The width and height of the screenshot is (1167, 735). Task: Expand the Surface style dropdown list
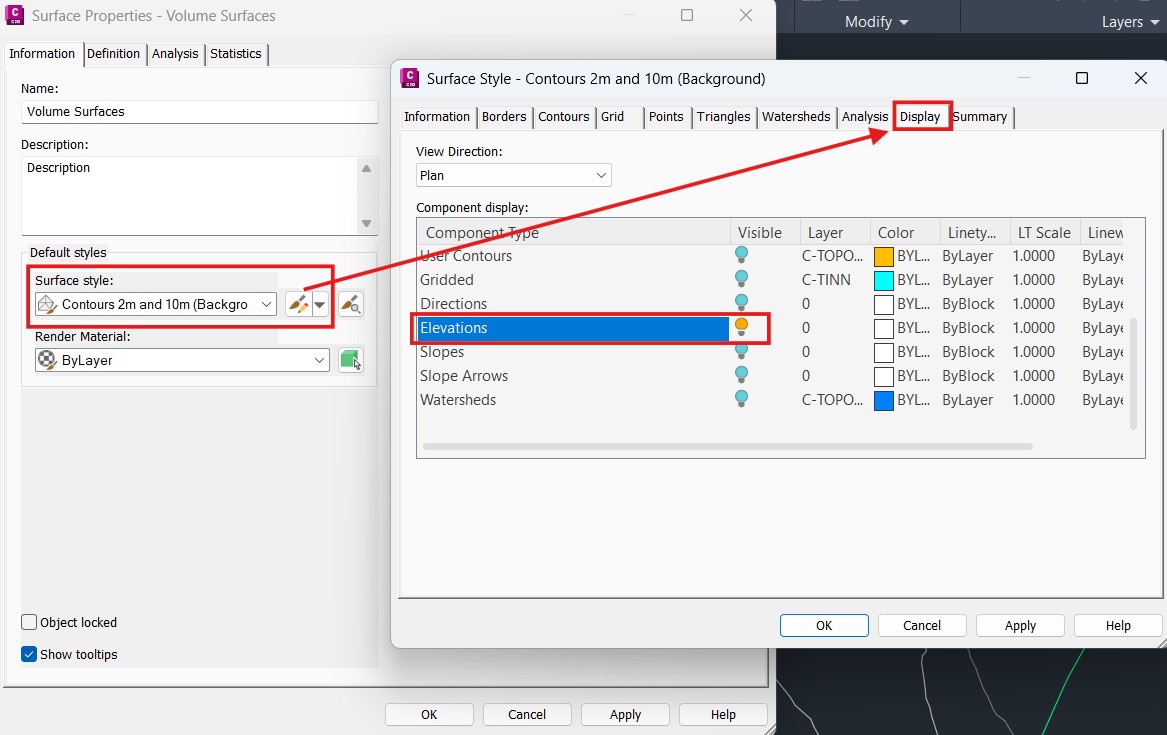point(266,304)
